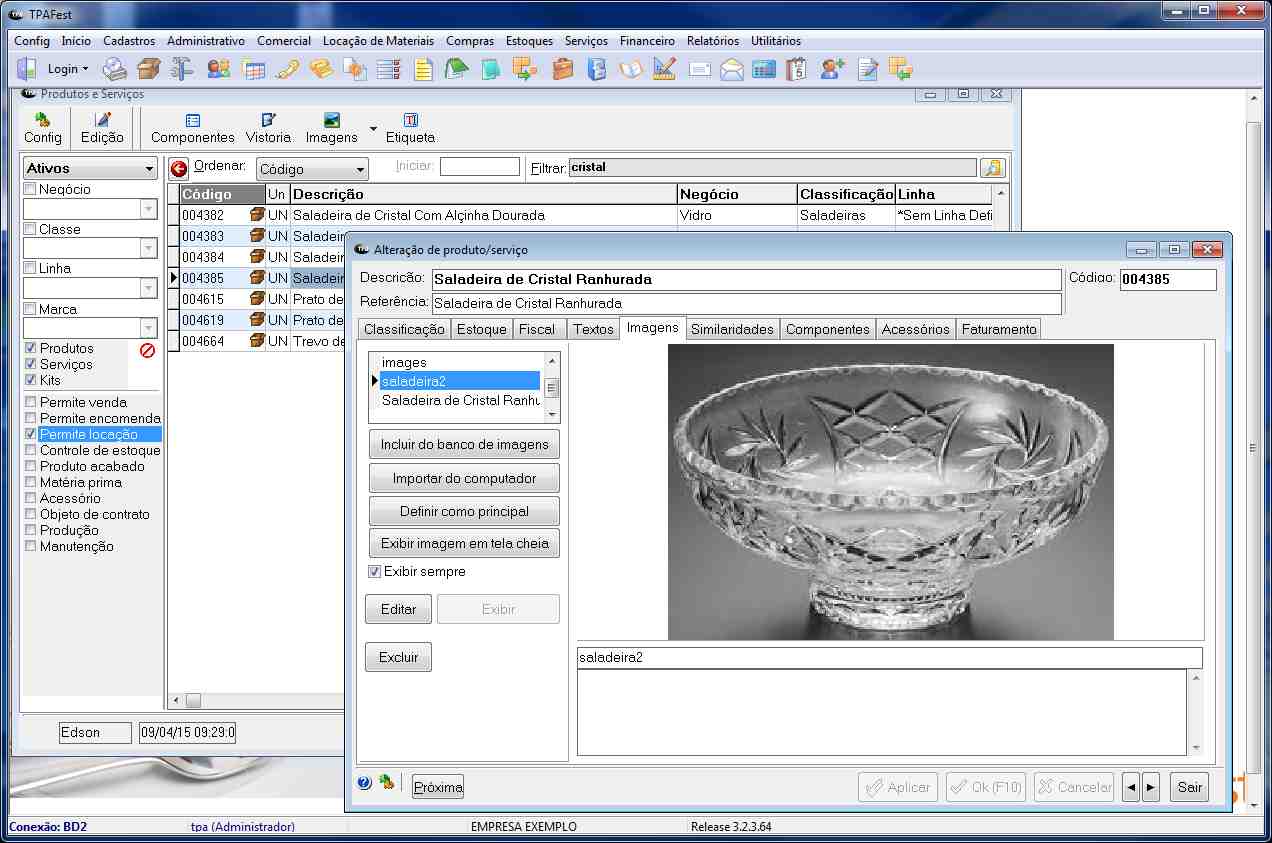Switch to the Estoque tab
The width and height of the screenshot is (1272, 843).
481,329
